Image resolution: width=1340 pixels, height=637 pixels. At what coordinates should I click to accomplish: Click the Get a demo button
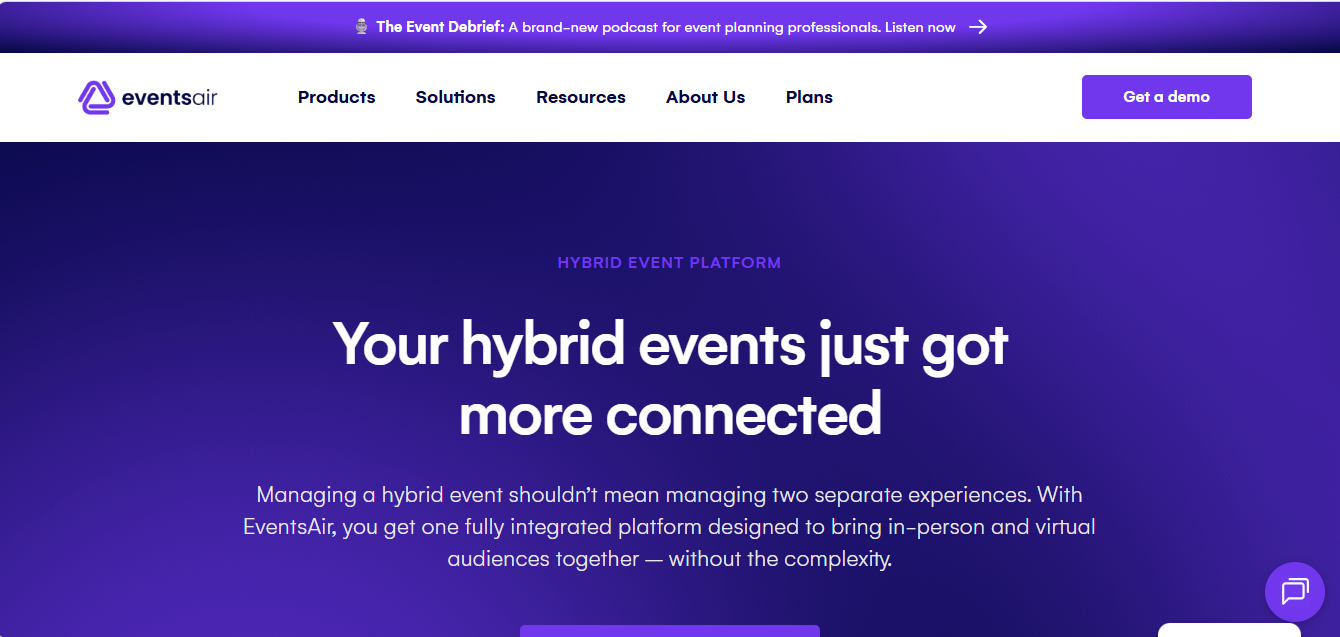(1166, 97)
